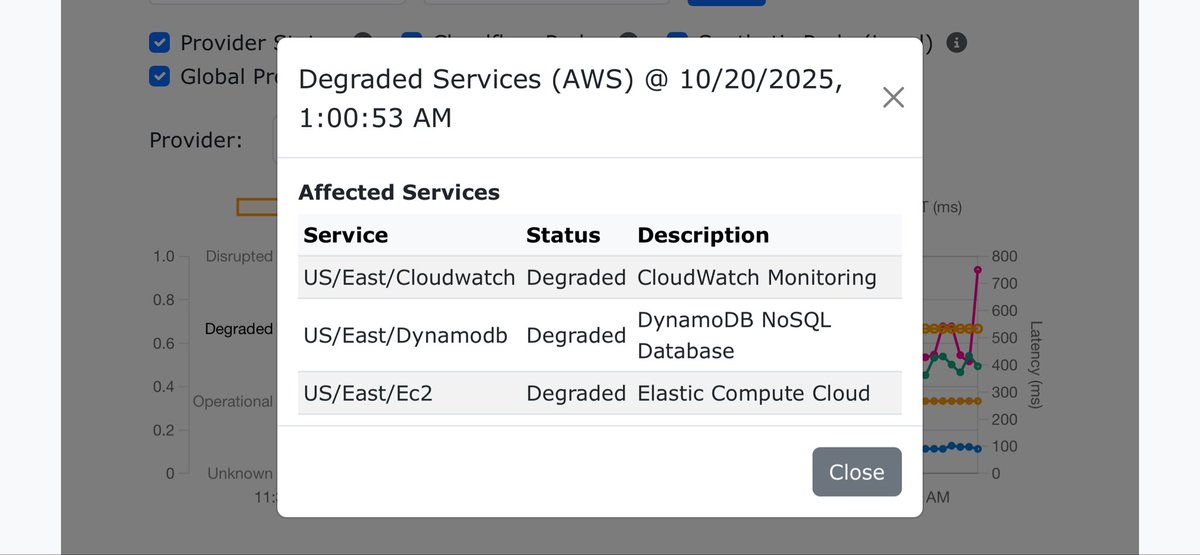Close the dialog with the X icon

893,97
